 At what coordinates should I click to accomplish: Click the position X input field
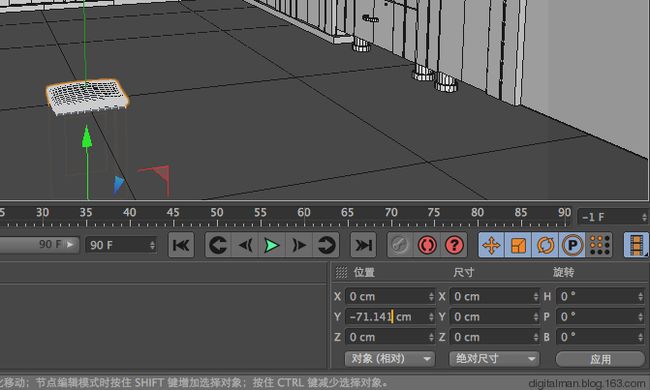coord(390,296)
